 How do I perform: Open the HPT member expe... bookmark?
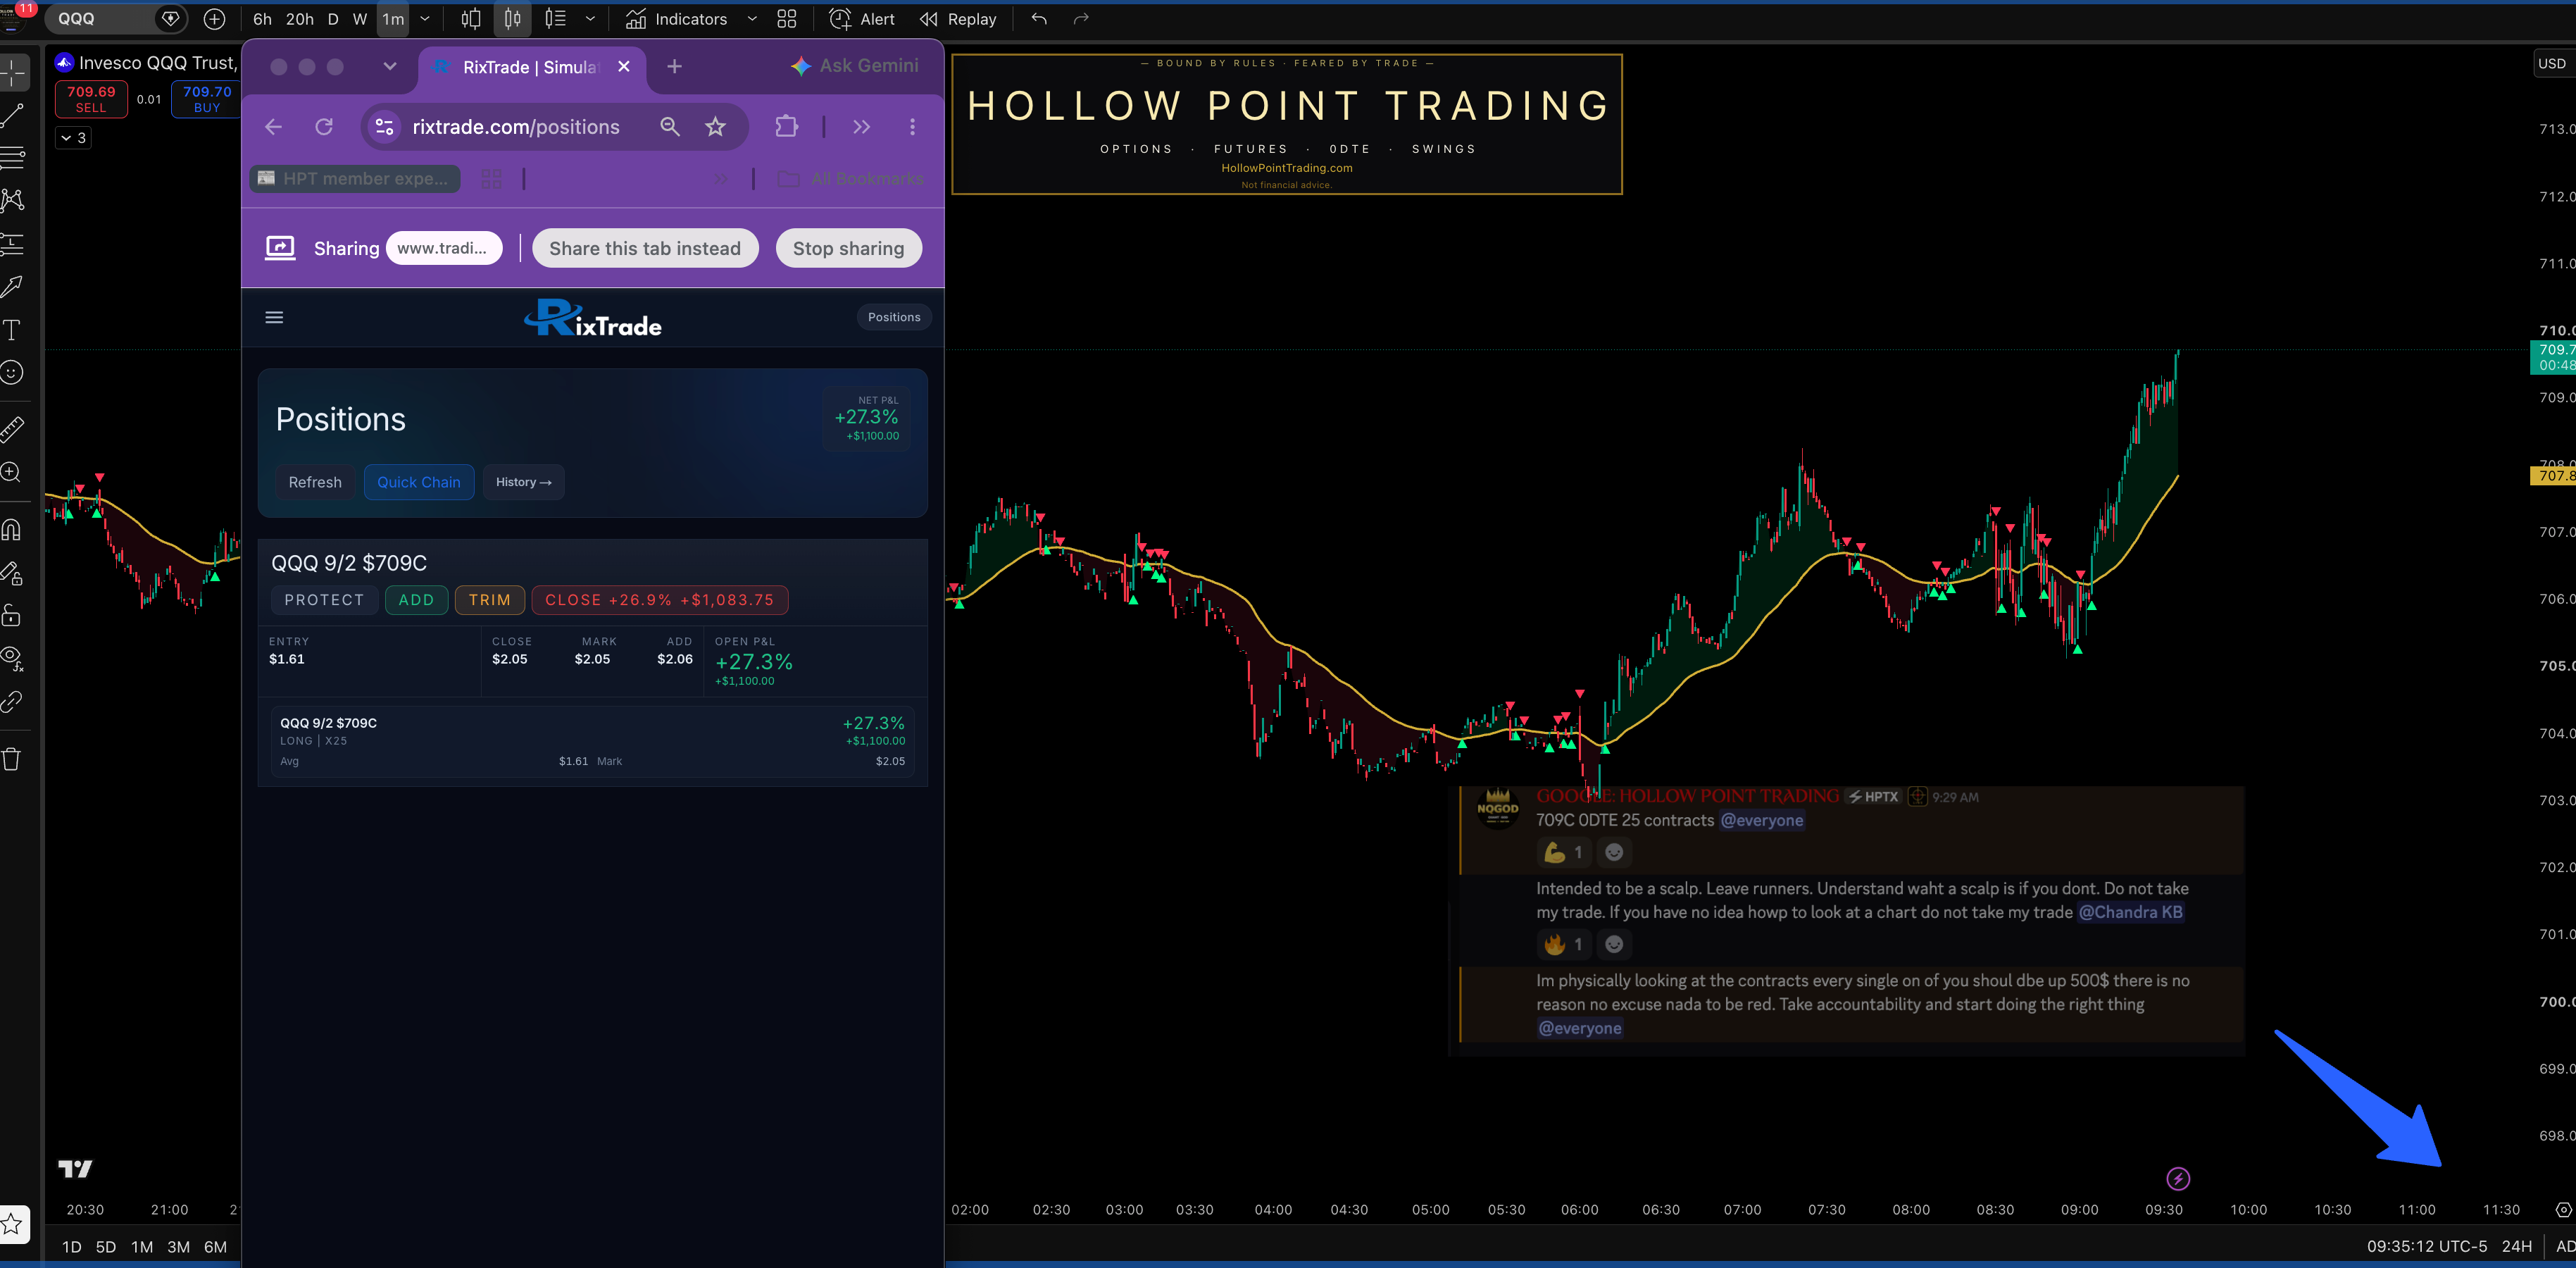tap(355, 179)
